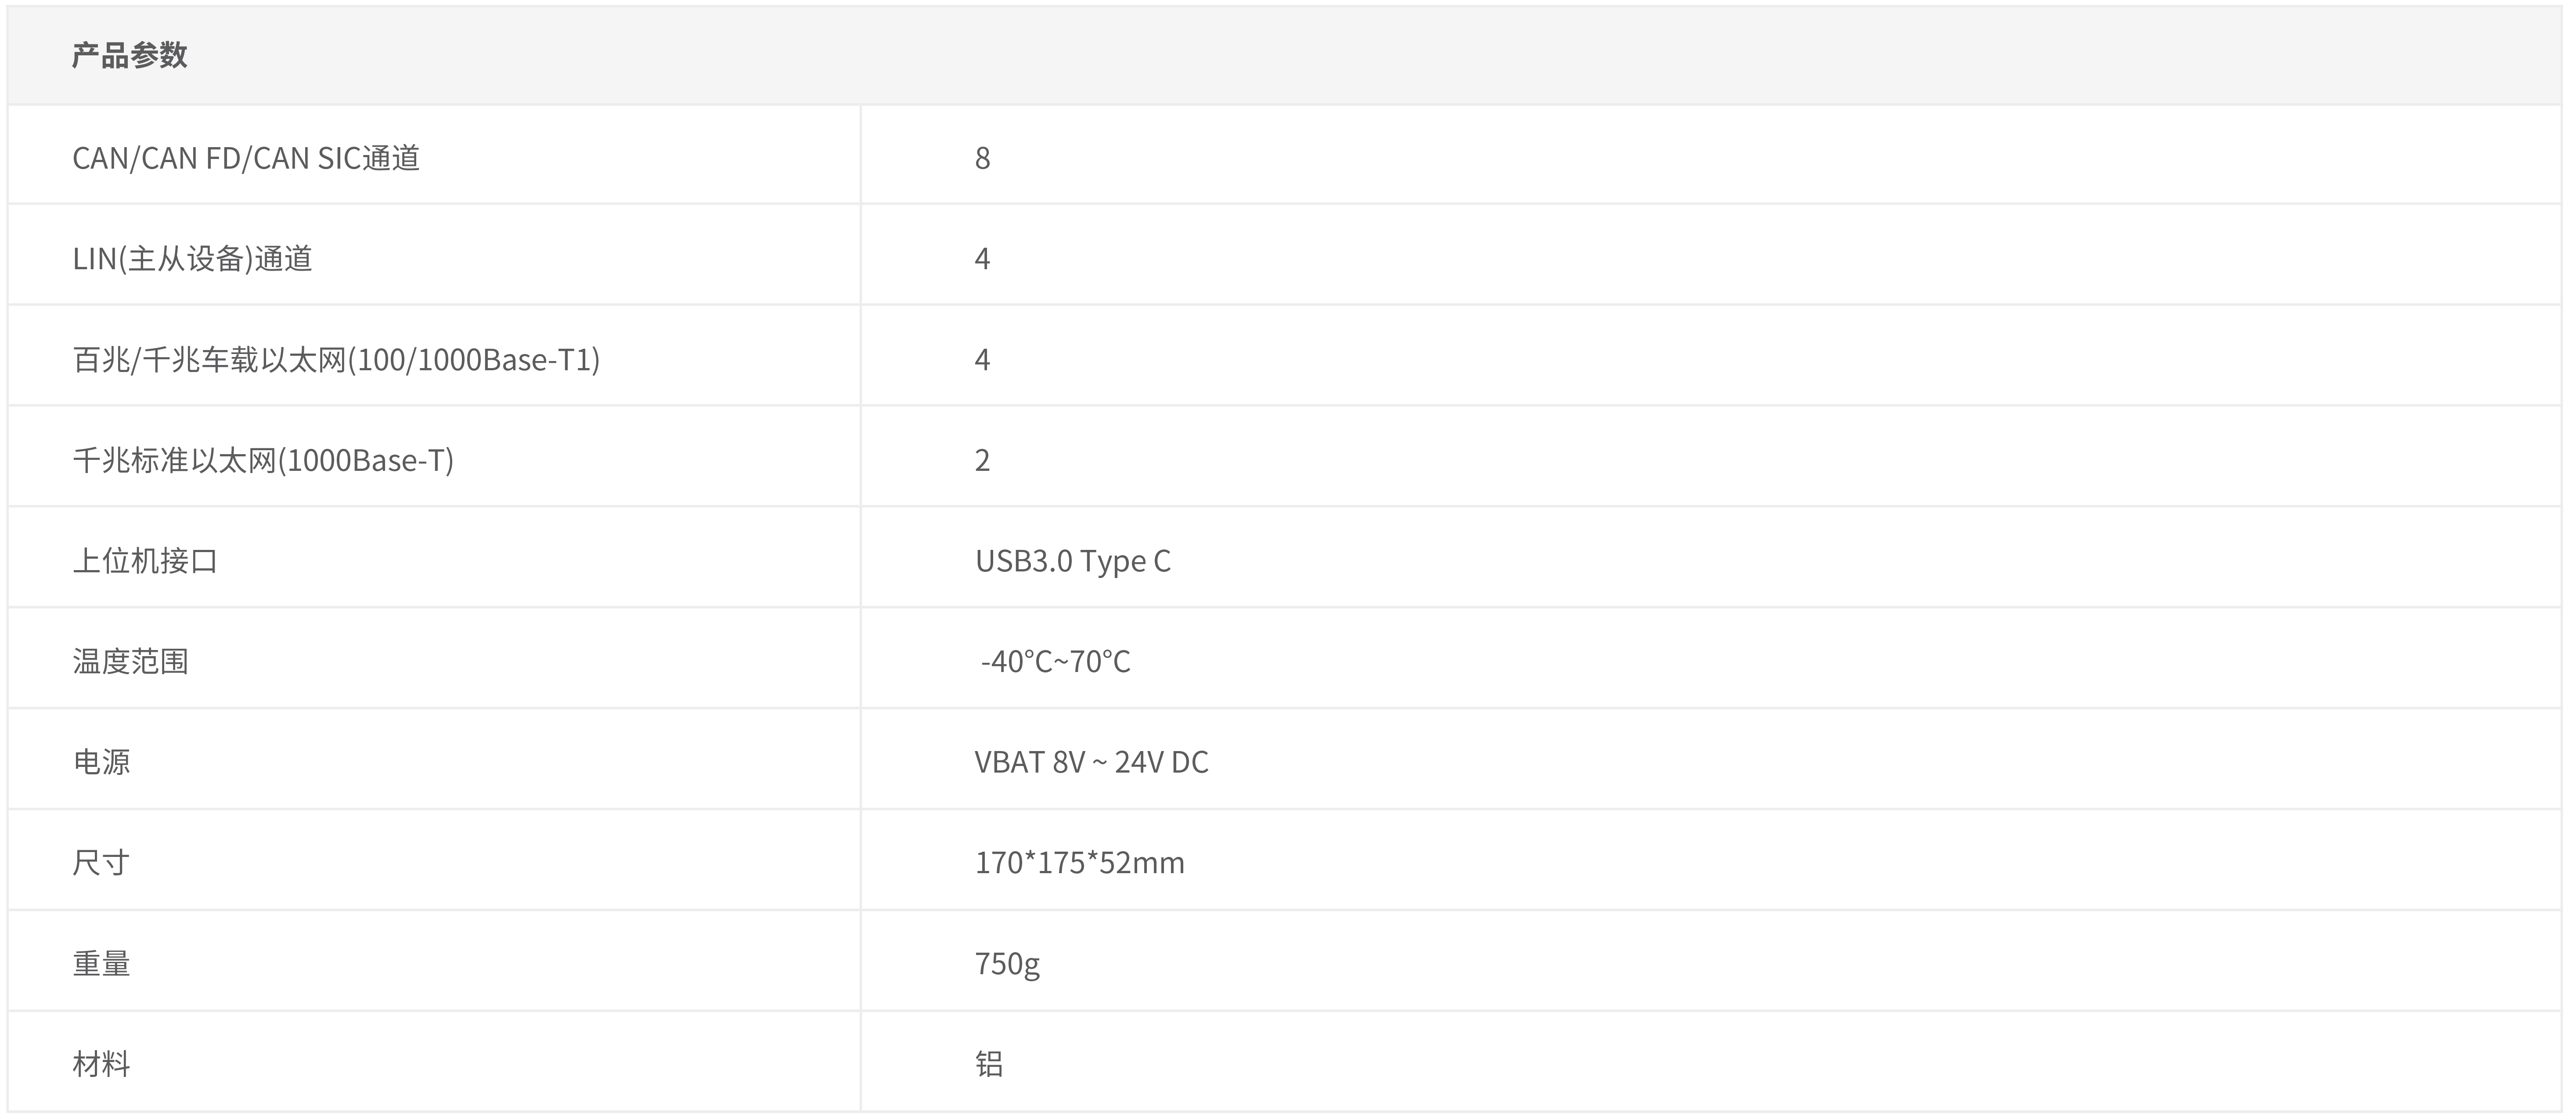Select the 温度范围 row label
This screenshot has height=1120, width=2576.
[130, 661]
